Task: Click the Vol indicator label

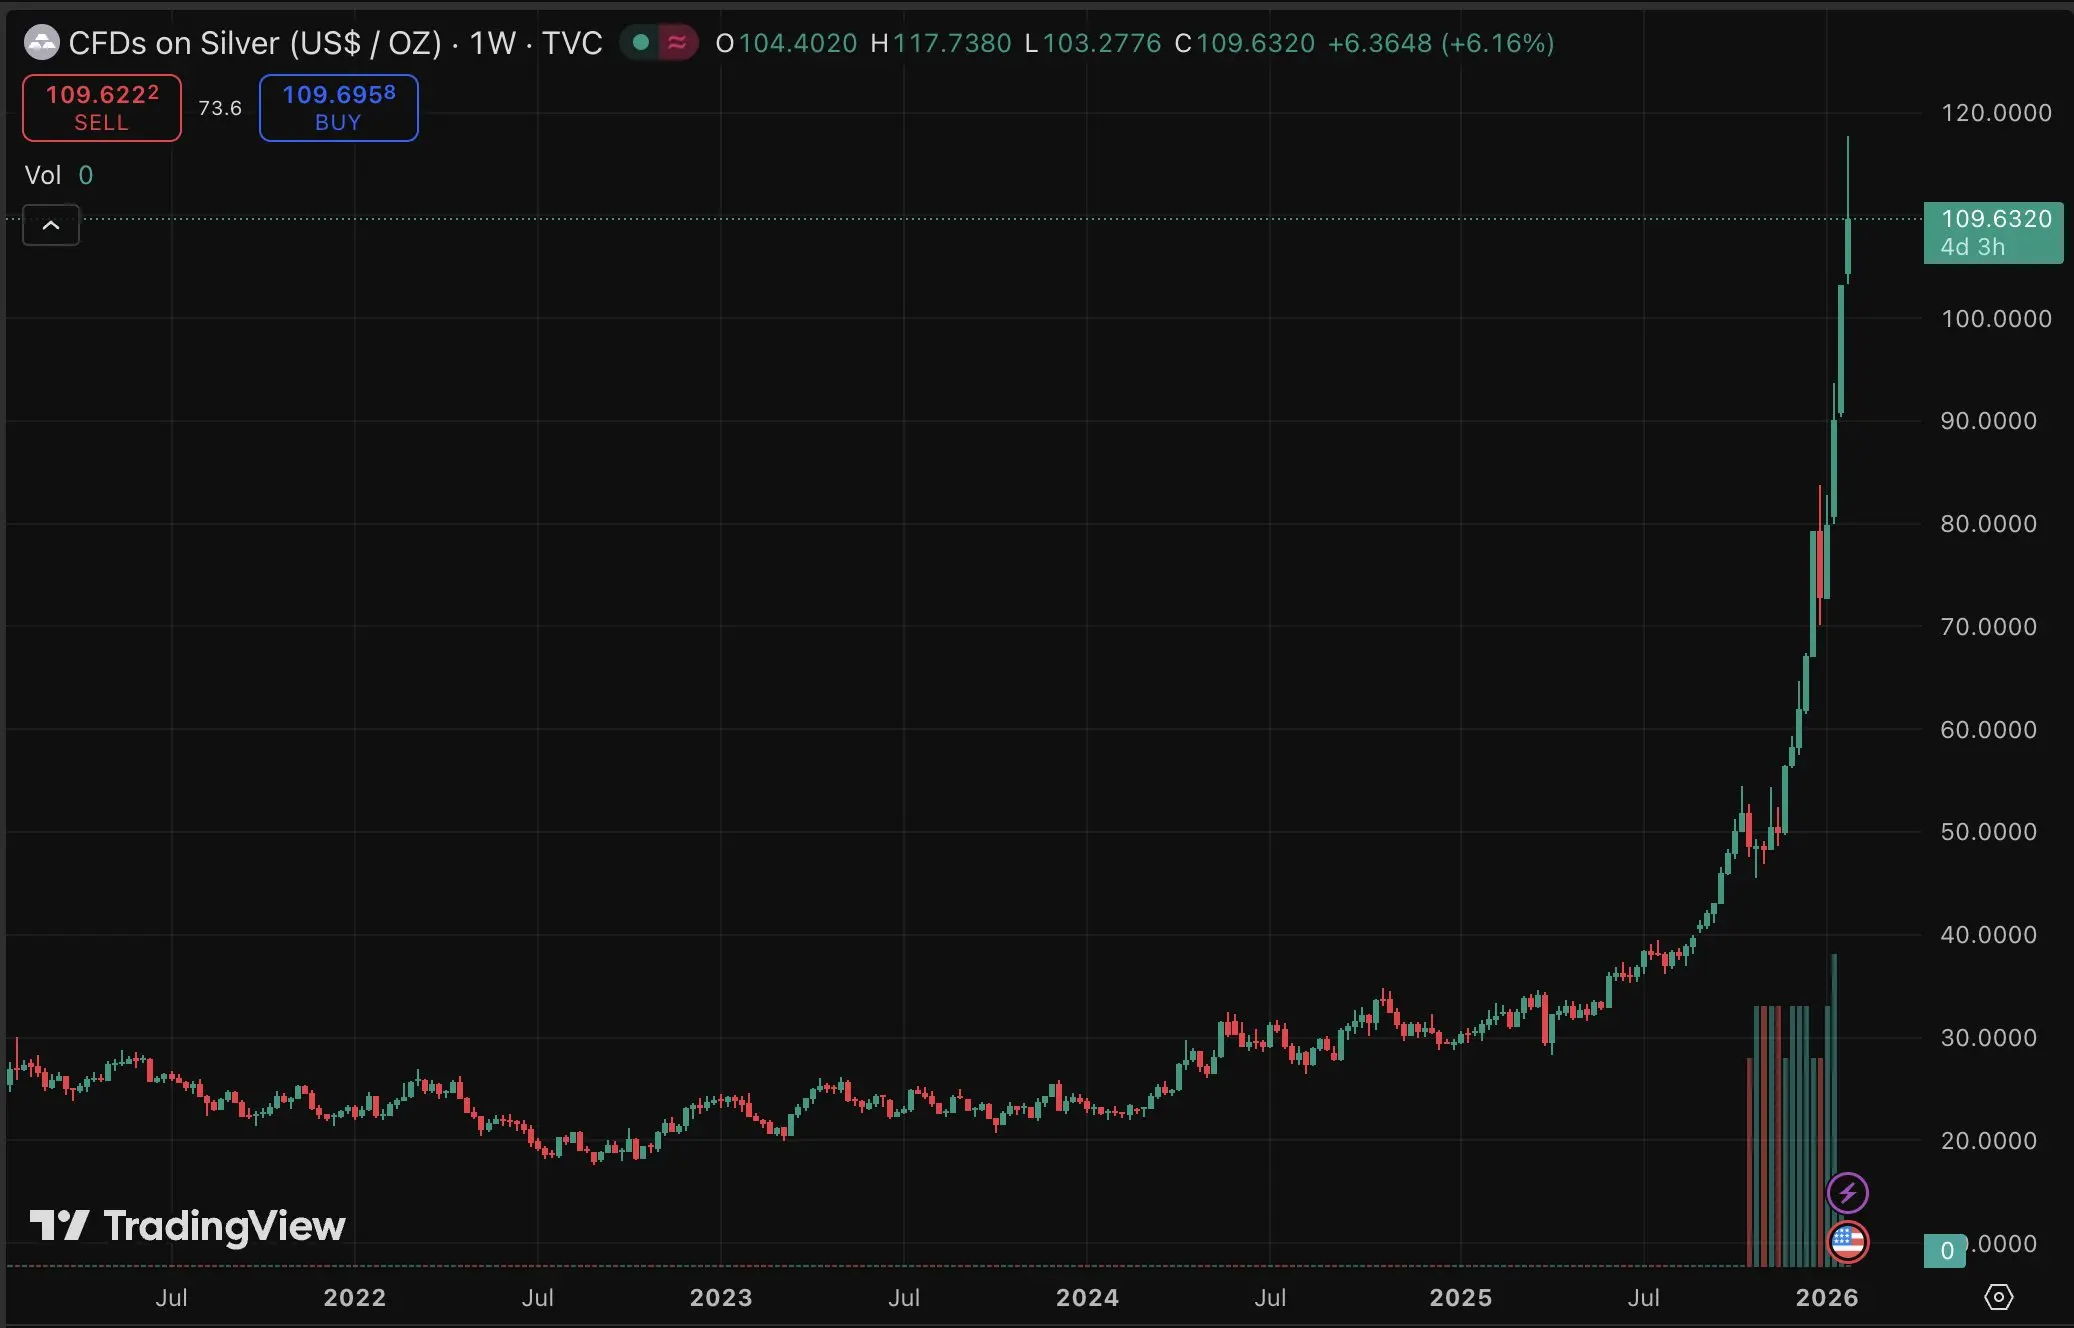Action: coord(43,175)
